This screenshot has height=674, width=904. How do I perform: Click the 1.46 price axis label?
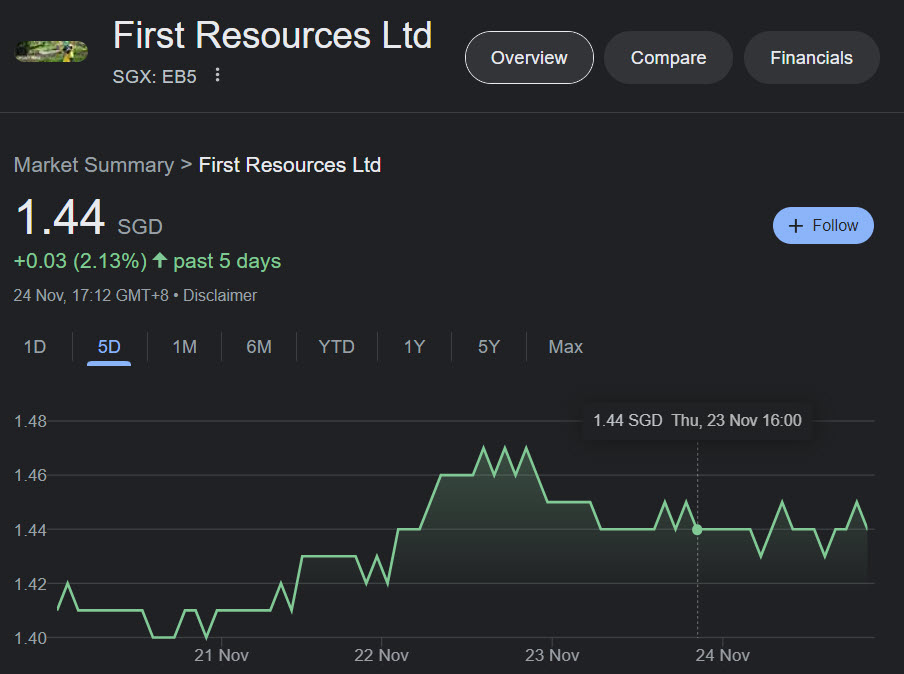tap(31, 475)
